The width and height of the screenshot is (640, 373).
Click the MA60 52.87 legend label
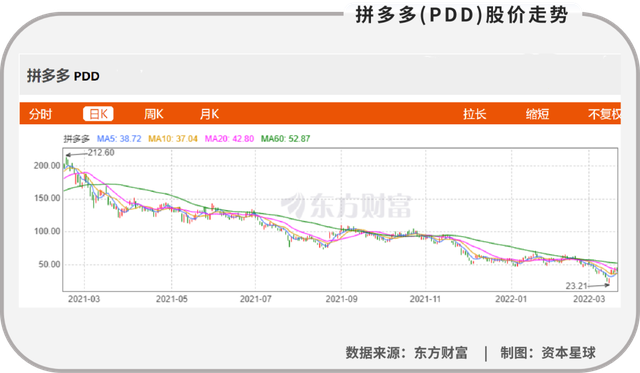click(x=285, y=139)
